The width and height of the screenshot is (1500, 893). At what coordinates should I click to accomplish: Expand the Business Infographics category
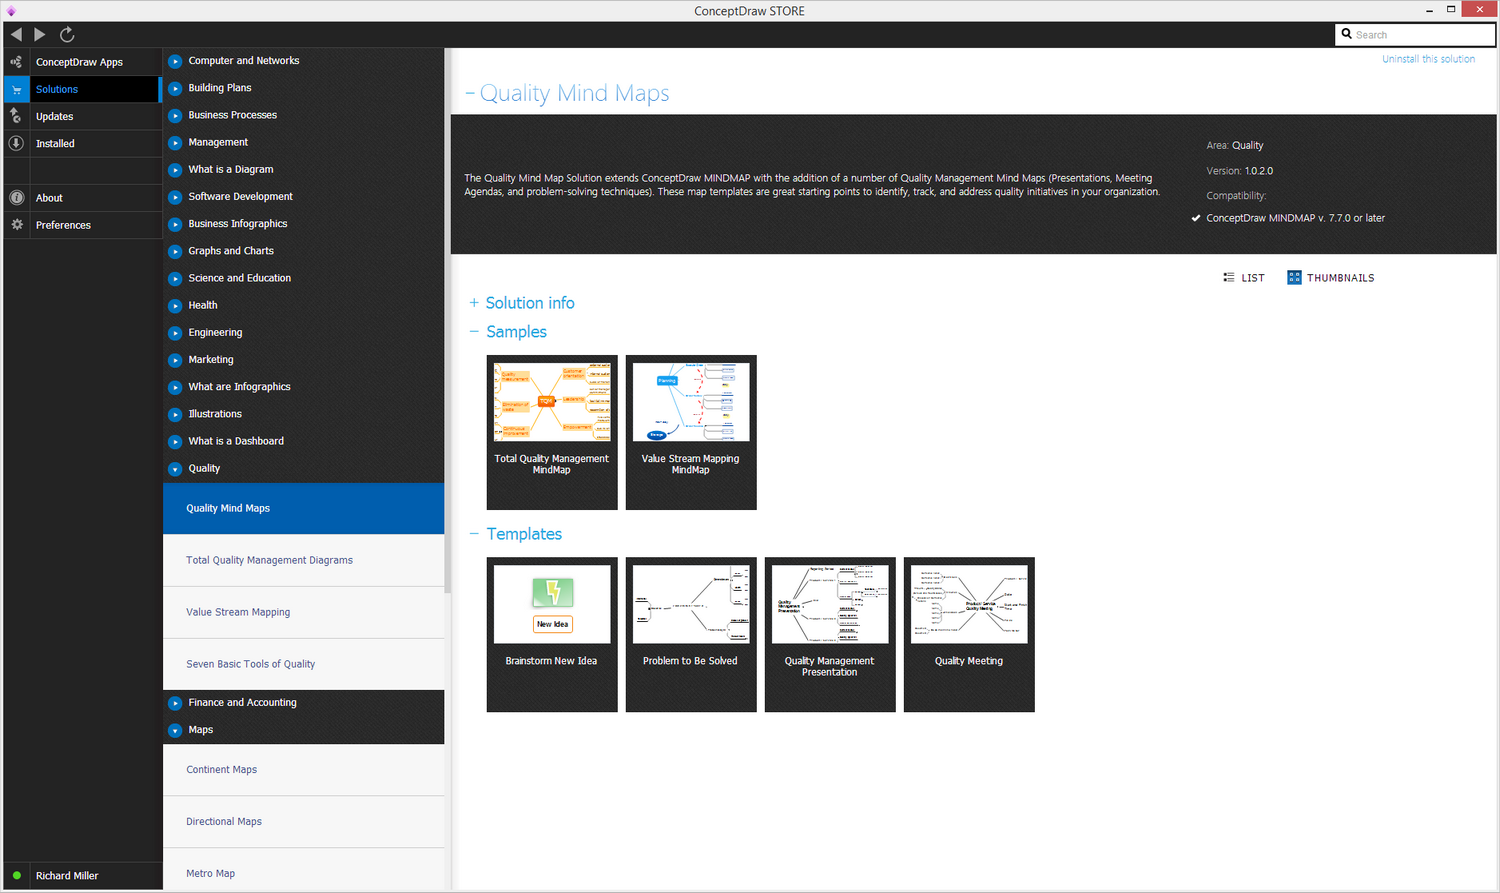tap(175, 224)
